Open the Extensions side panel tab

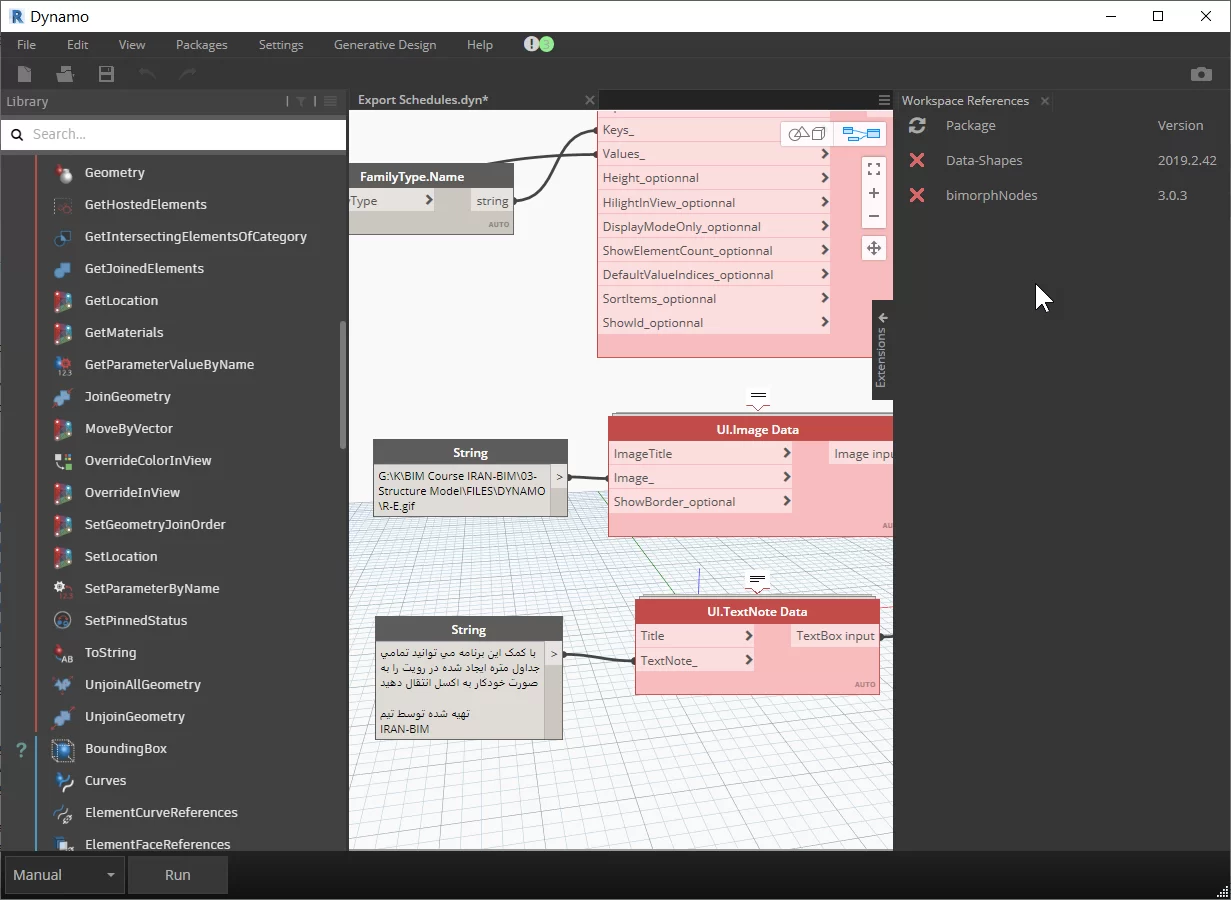point(881,350)
